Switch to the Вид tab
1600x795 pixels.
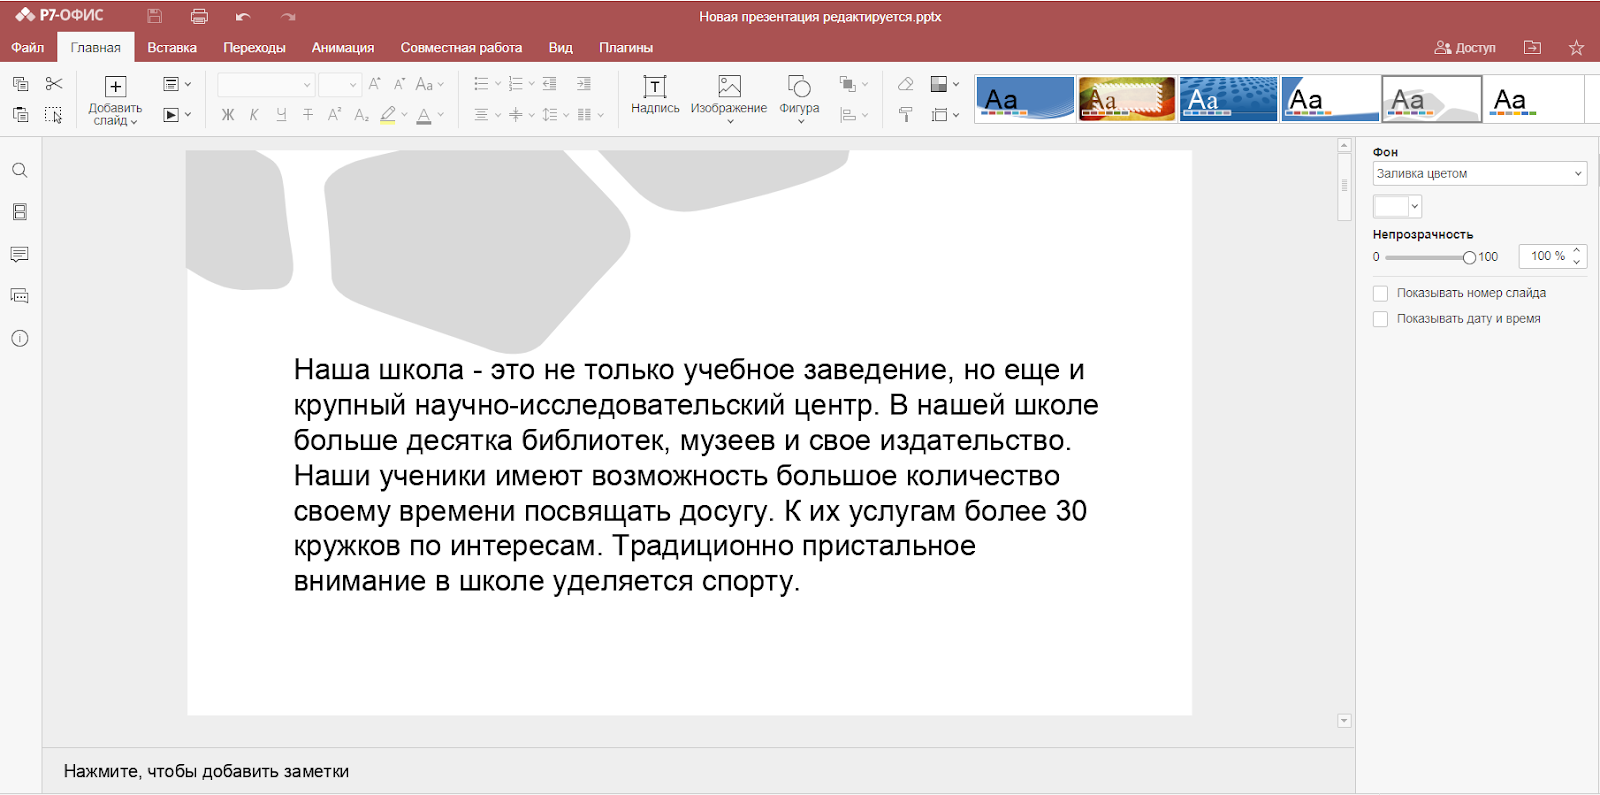tap(561, 47)
